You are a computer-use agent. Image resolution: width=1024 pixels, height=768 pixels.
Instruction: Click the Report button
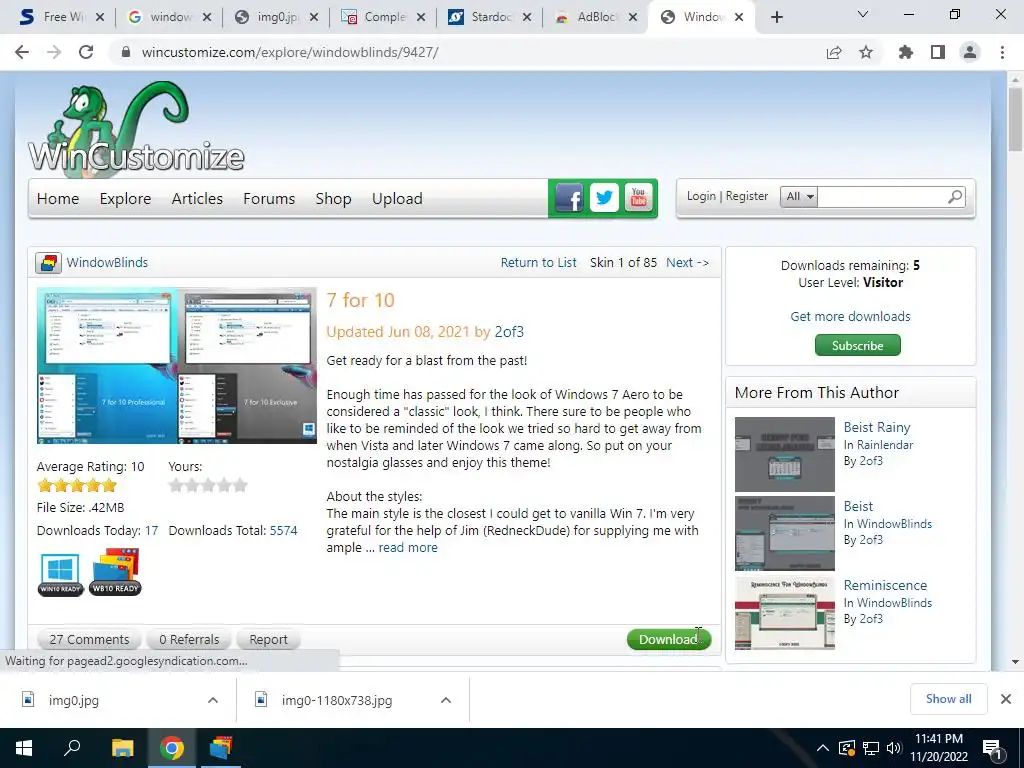(268, 639)
